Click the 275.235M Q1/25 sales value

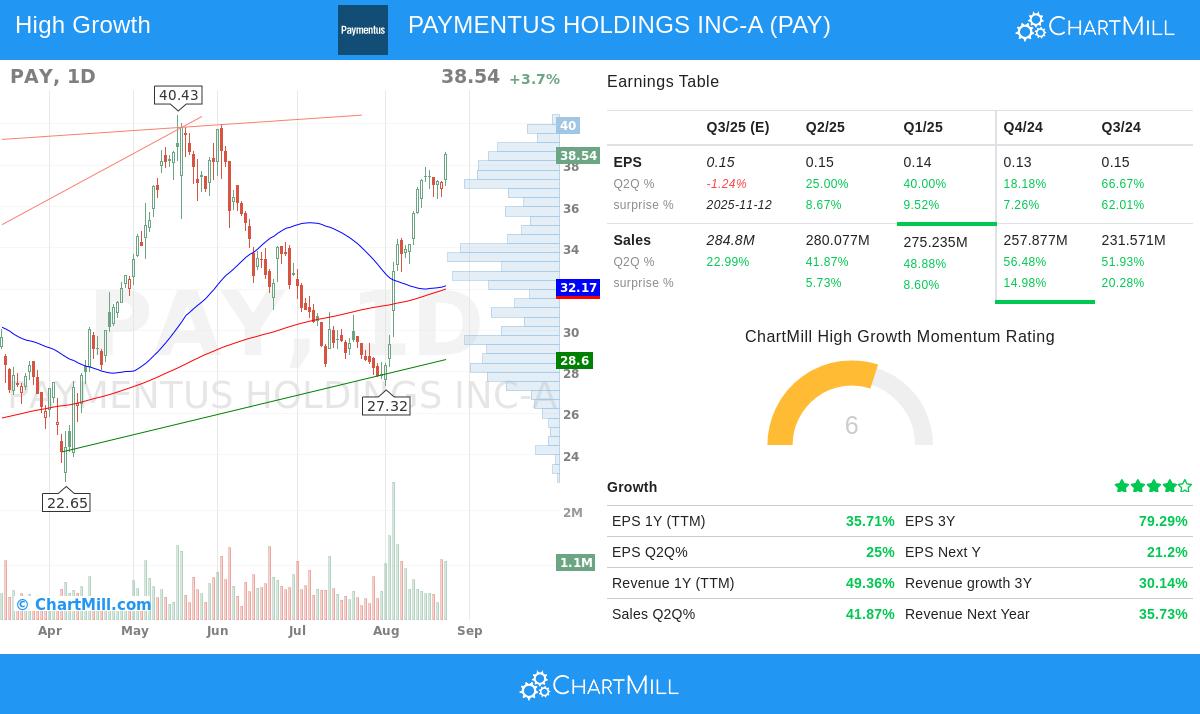[936, 242]
